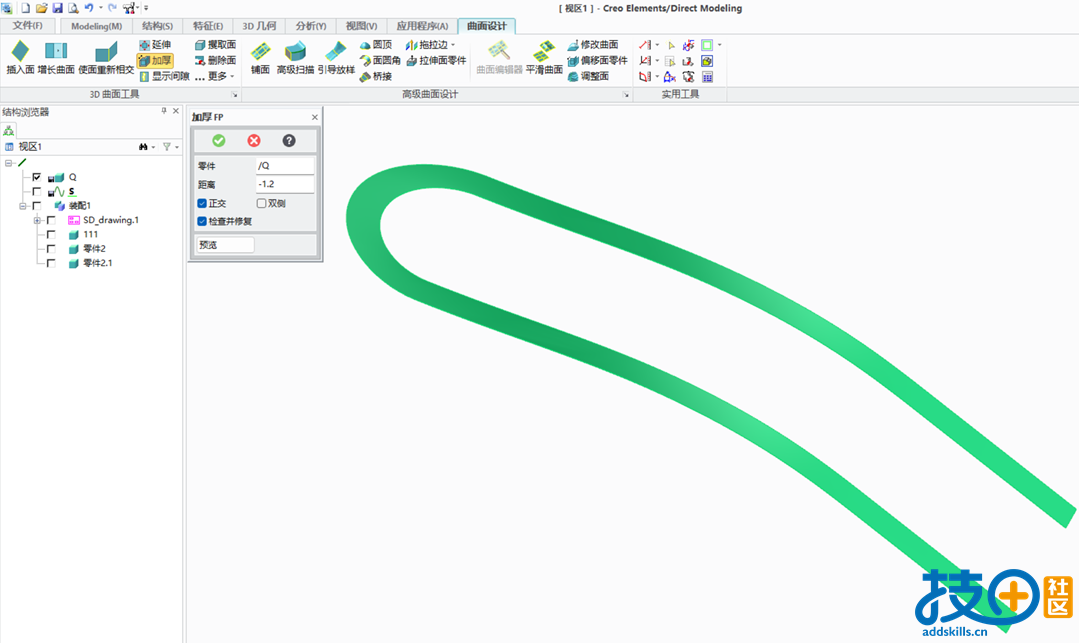
Task: Select the 拉伸面零件 tool
Action: 436,61
